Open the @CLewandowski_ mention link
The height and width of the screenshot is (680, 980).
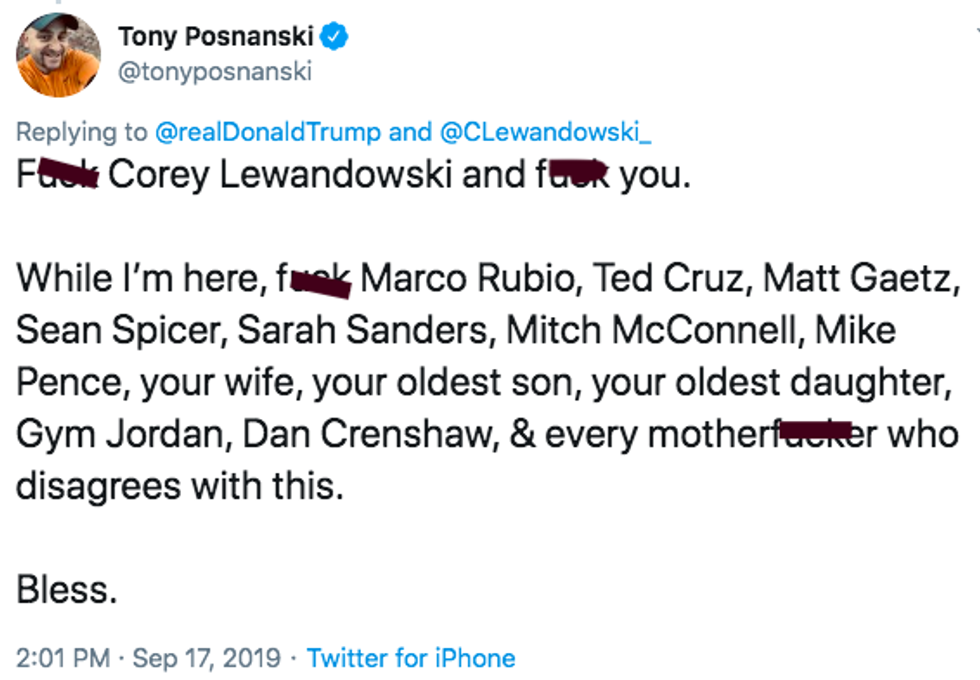pos(546,132)
